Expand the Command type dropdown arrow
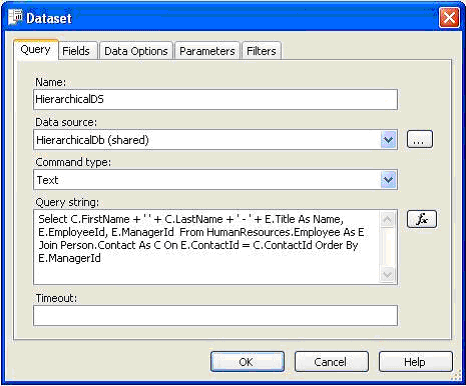The image size is (466, 386). 388,180
